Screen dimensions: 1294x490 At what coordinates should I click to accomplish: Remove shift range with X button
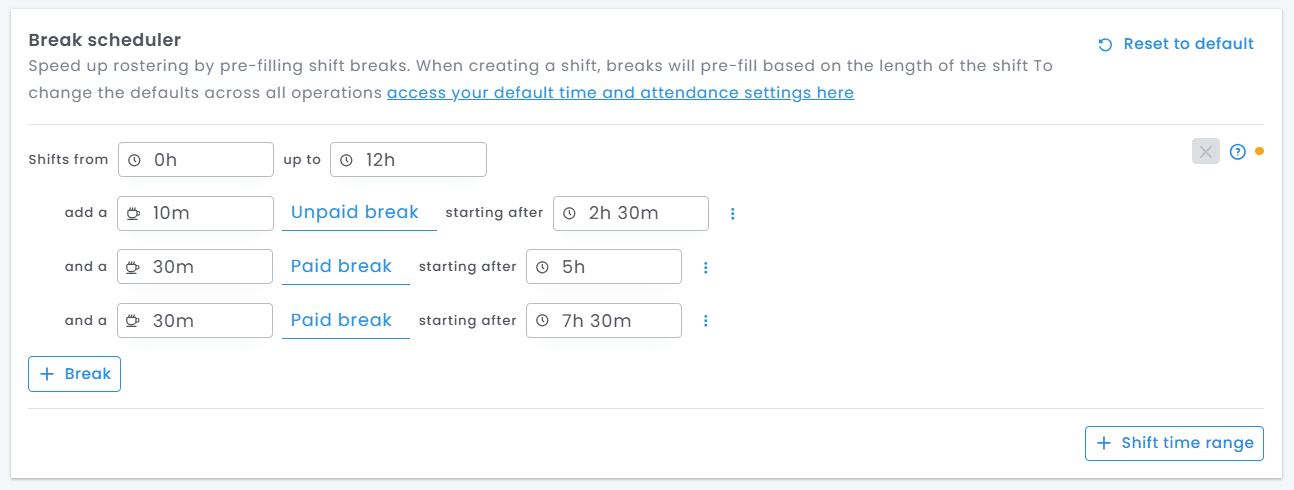pyautogui.click(x=1206, y=152)
